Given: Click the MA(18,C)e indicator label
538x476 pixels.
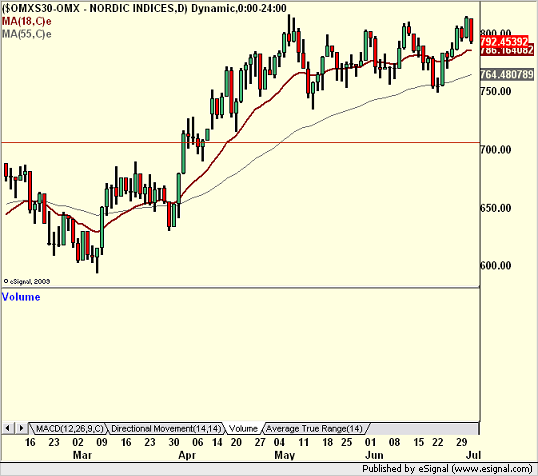Looking at the screenshot, I should [x=26, y=21].
